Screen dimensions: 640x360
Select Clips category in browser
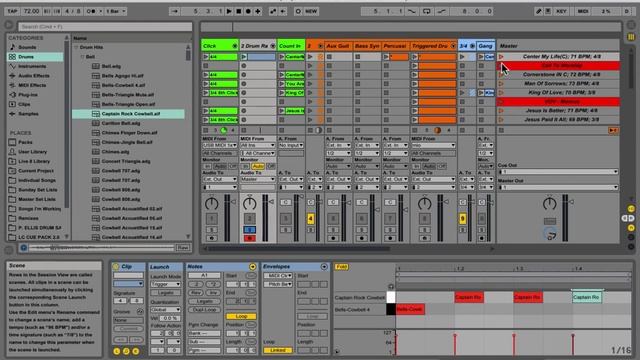tap(24, 104)
